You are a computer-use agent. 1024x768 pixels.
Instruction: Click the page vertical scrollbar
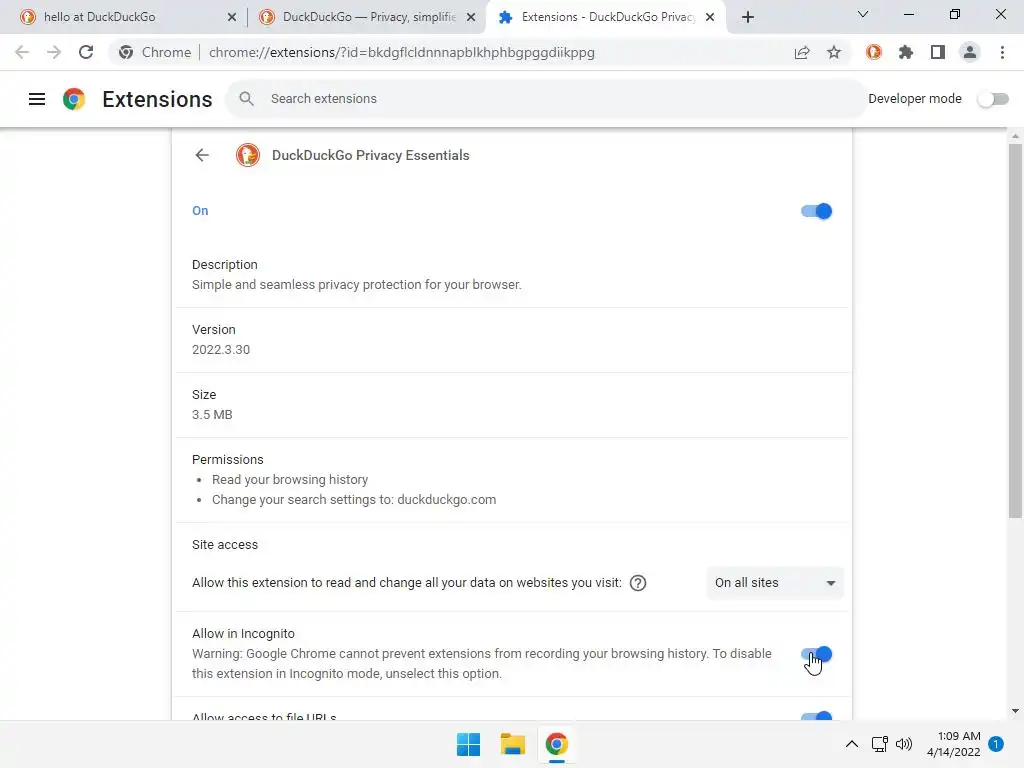coord(1015,330)
